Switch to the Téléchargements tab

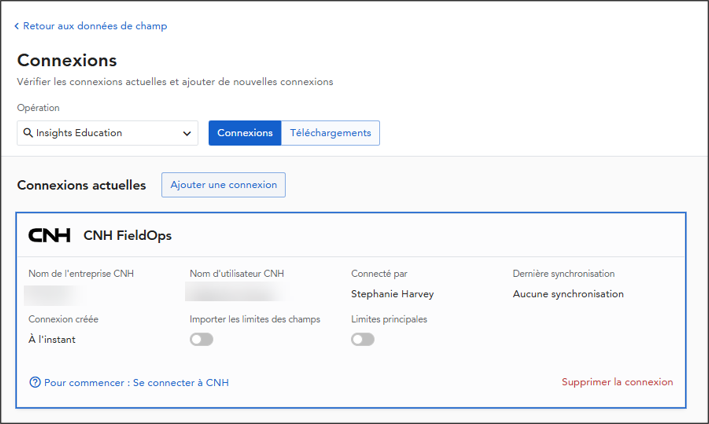click(x=330, y=133)
